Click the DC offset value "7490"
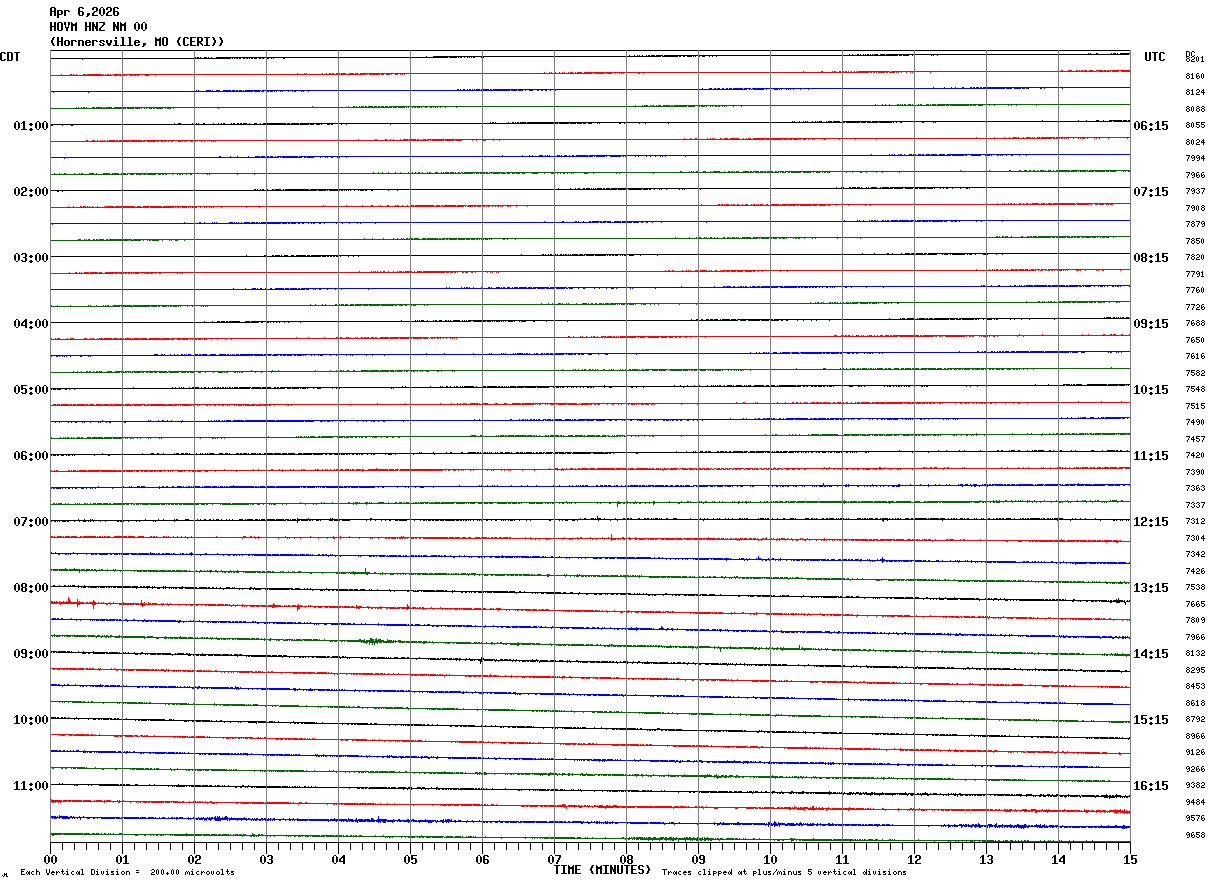The width and height of the screenshot is (1210, 886). coord(1195,423)
